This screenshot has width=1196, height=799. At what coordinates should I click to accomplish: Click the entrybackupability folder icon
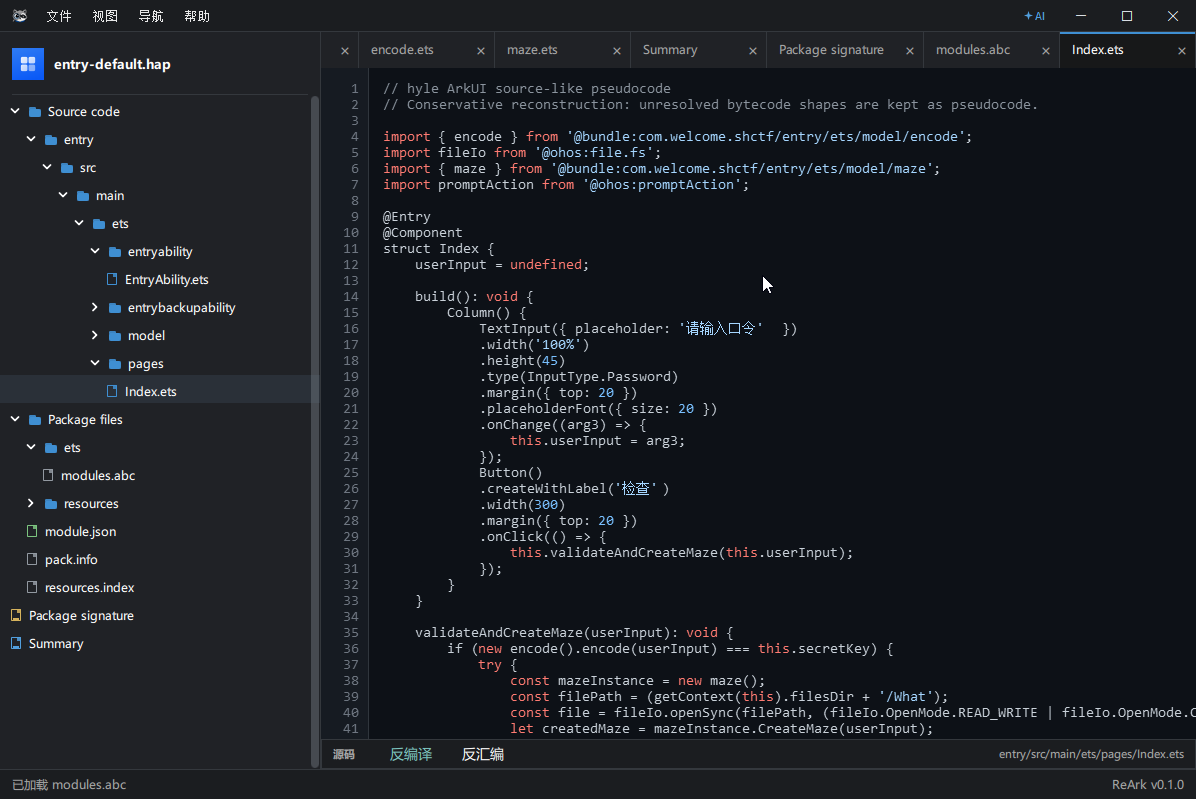[x=115, y=308]
